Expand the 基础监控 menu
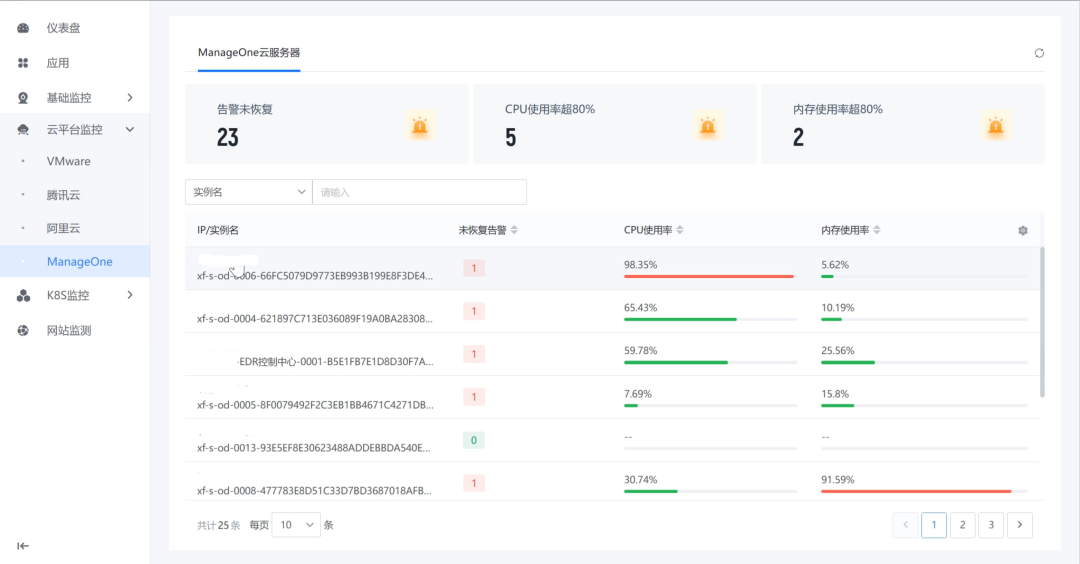Viewport: 1080px width, 564px height. click(x=129, y=98)
